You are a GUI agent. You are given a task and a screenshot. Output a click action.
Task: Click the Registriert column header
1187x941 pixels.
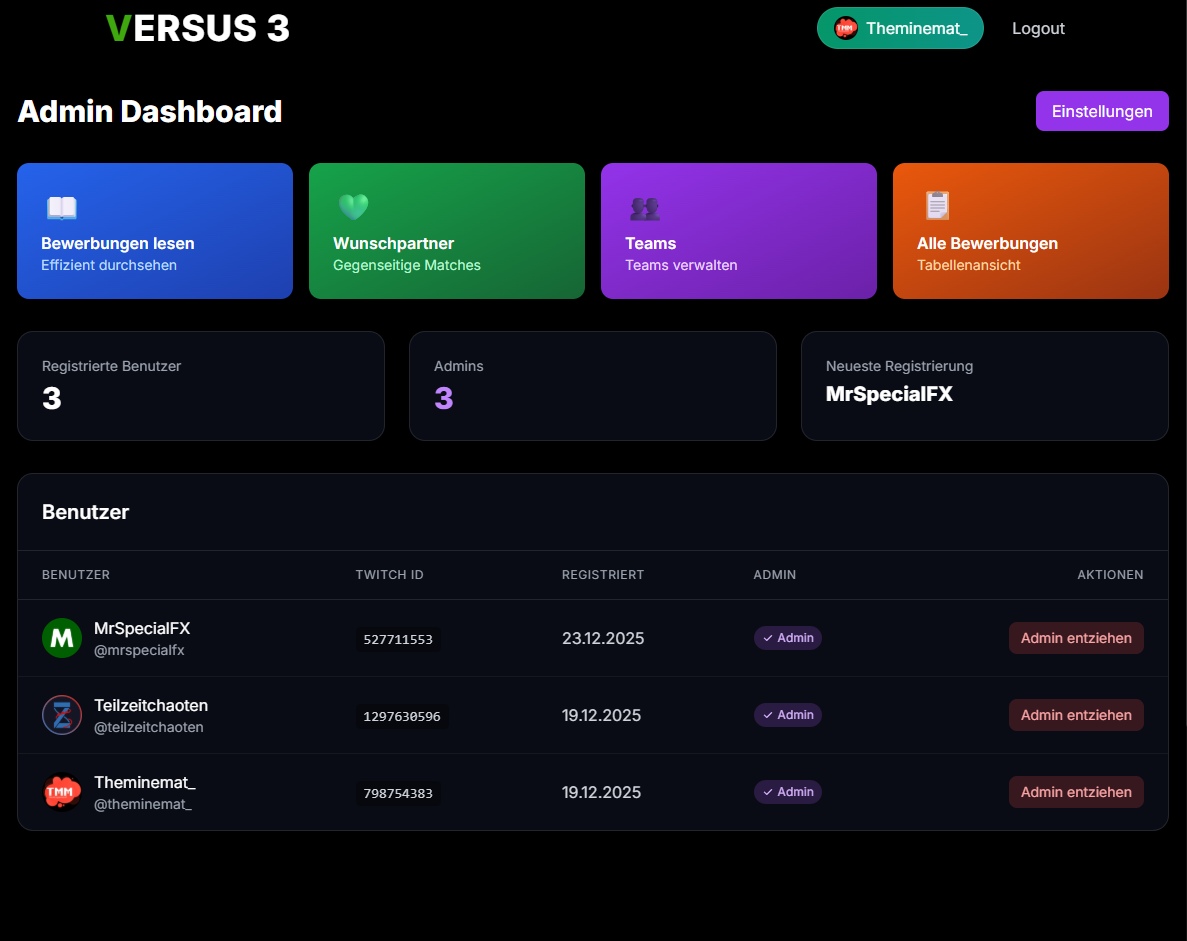click(x=603, y=575)
